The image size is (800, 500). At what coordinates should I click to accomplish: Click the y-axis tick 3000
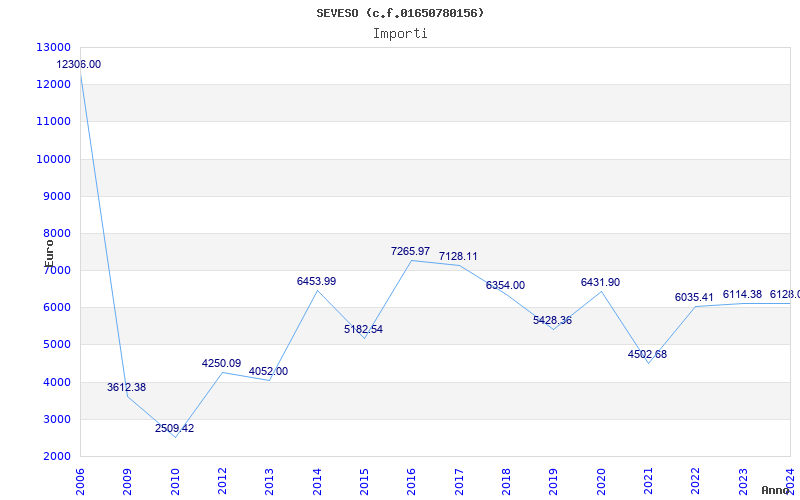[x=56, y=420]
